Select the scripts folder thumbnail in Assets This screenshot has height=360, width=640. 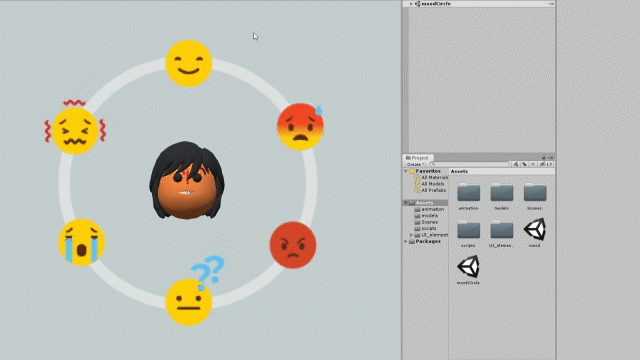coord(468,230)
